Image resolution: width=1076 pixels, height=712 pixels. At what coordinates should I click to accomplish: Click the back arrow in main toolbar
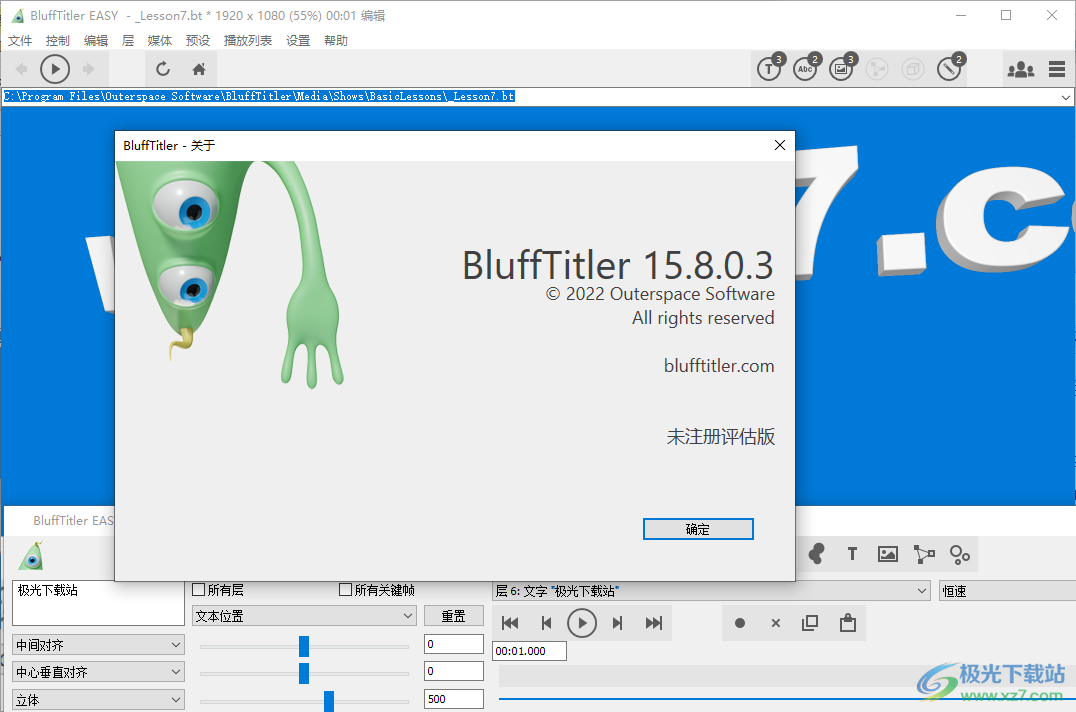coord(21,69)
